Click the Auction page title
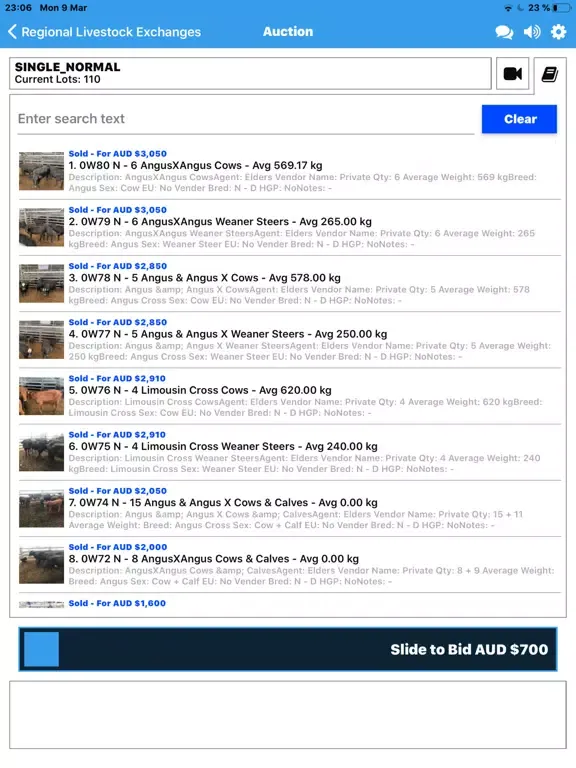 (x=288, y=32)
